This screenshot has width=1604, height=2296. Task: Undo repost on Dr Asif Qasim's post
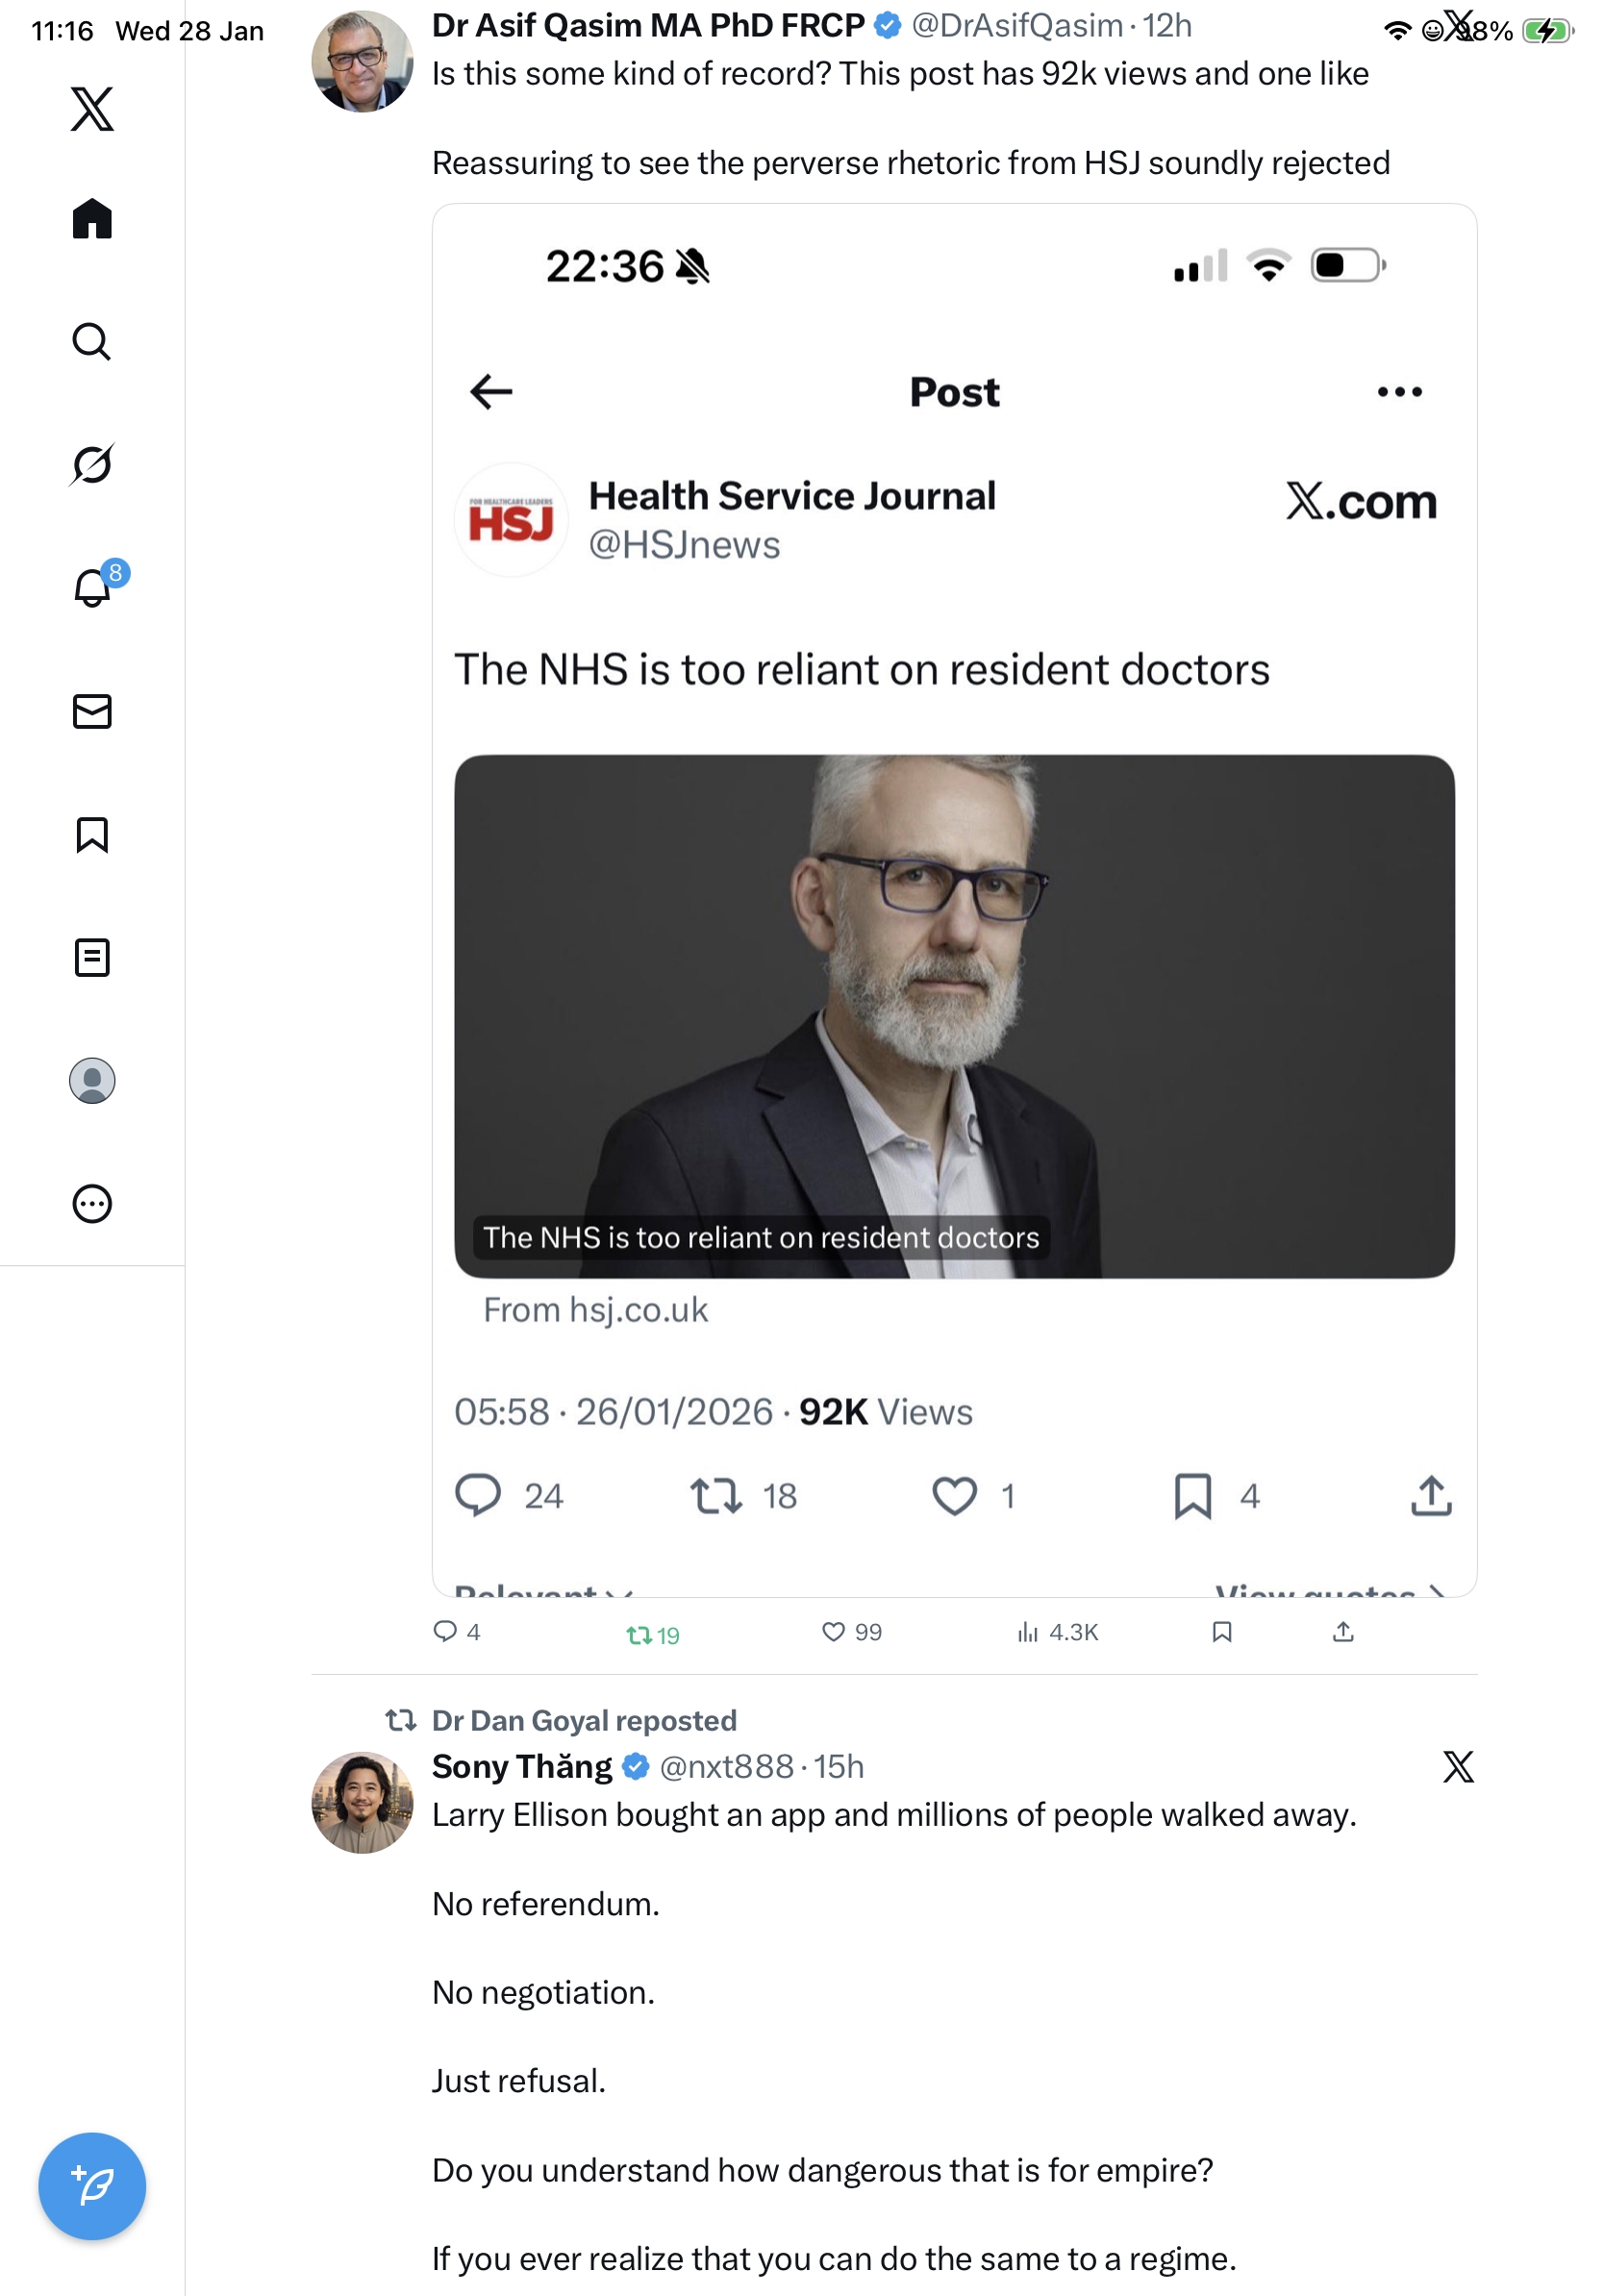pos(638,1635)
